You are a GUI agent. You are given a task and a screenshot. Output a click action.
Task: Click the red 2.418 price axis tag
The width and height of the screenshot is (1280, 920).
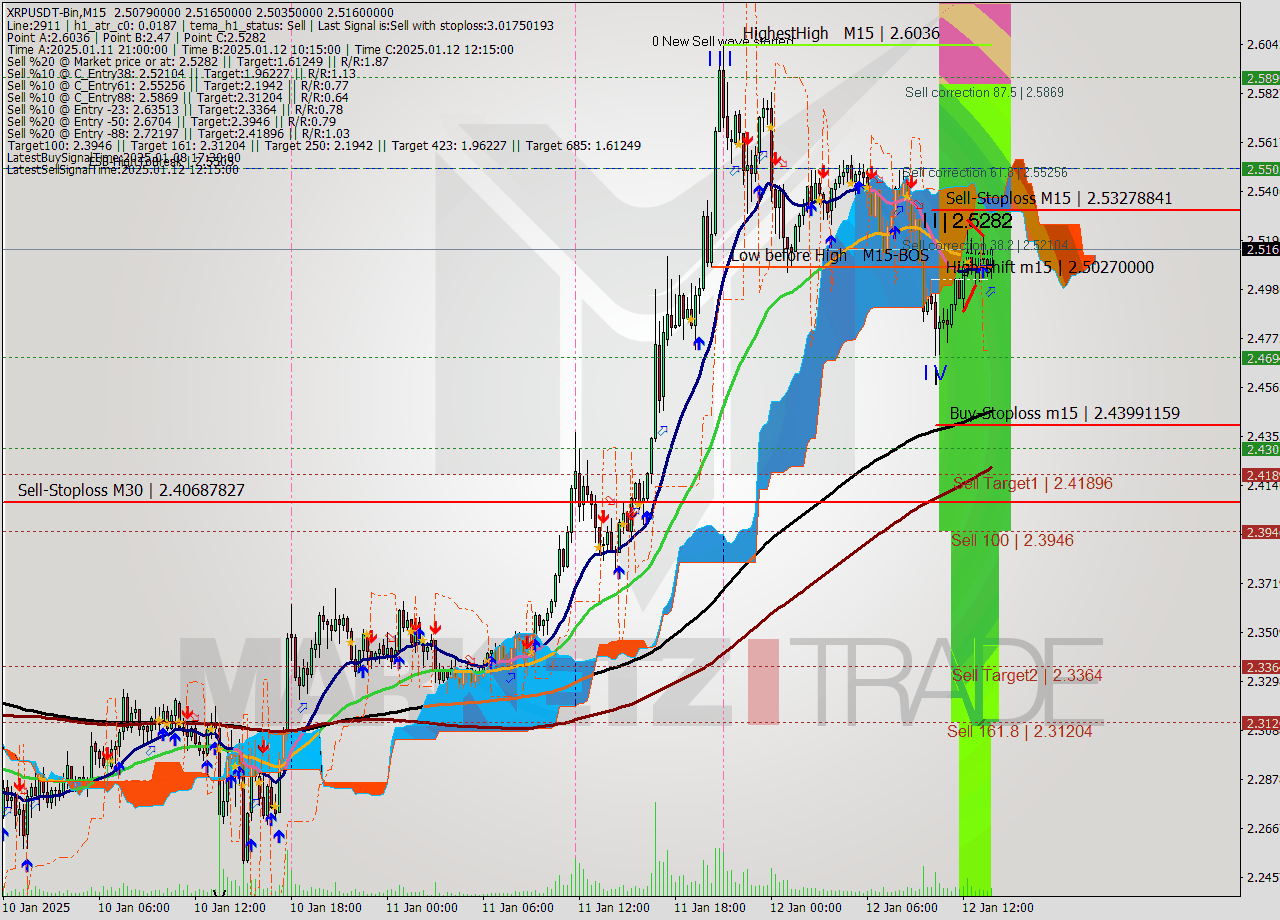click(1260, 475)
